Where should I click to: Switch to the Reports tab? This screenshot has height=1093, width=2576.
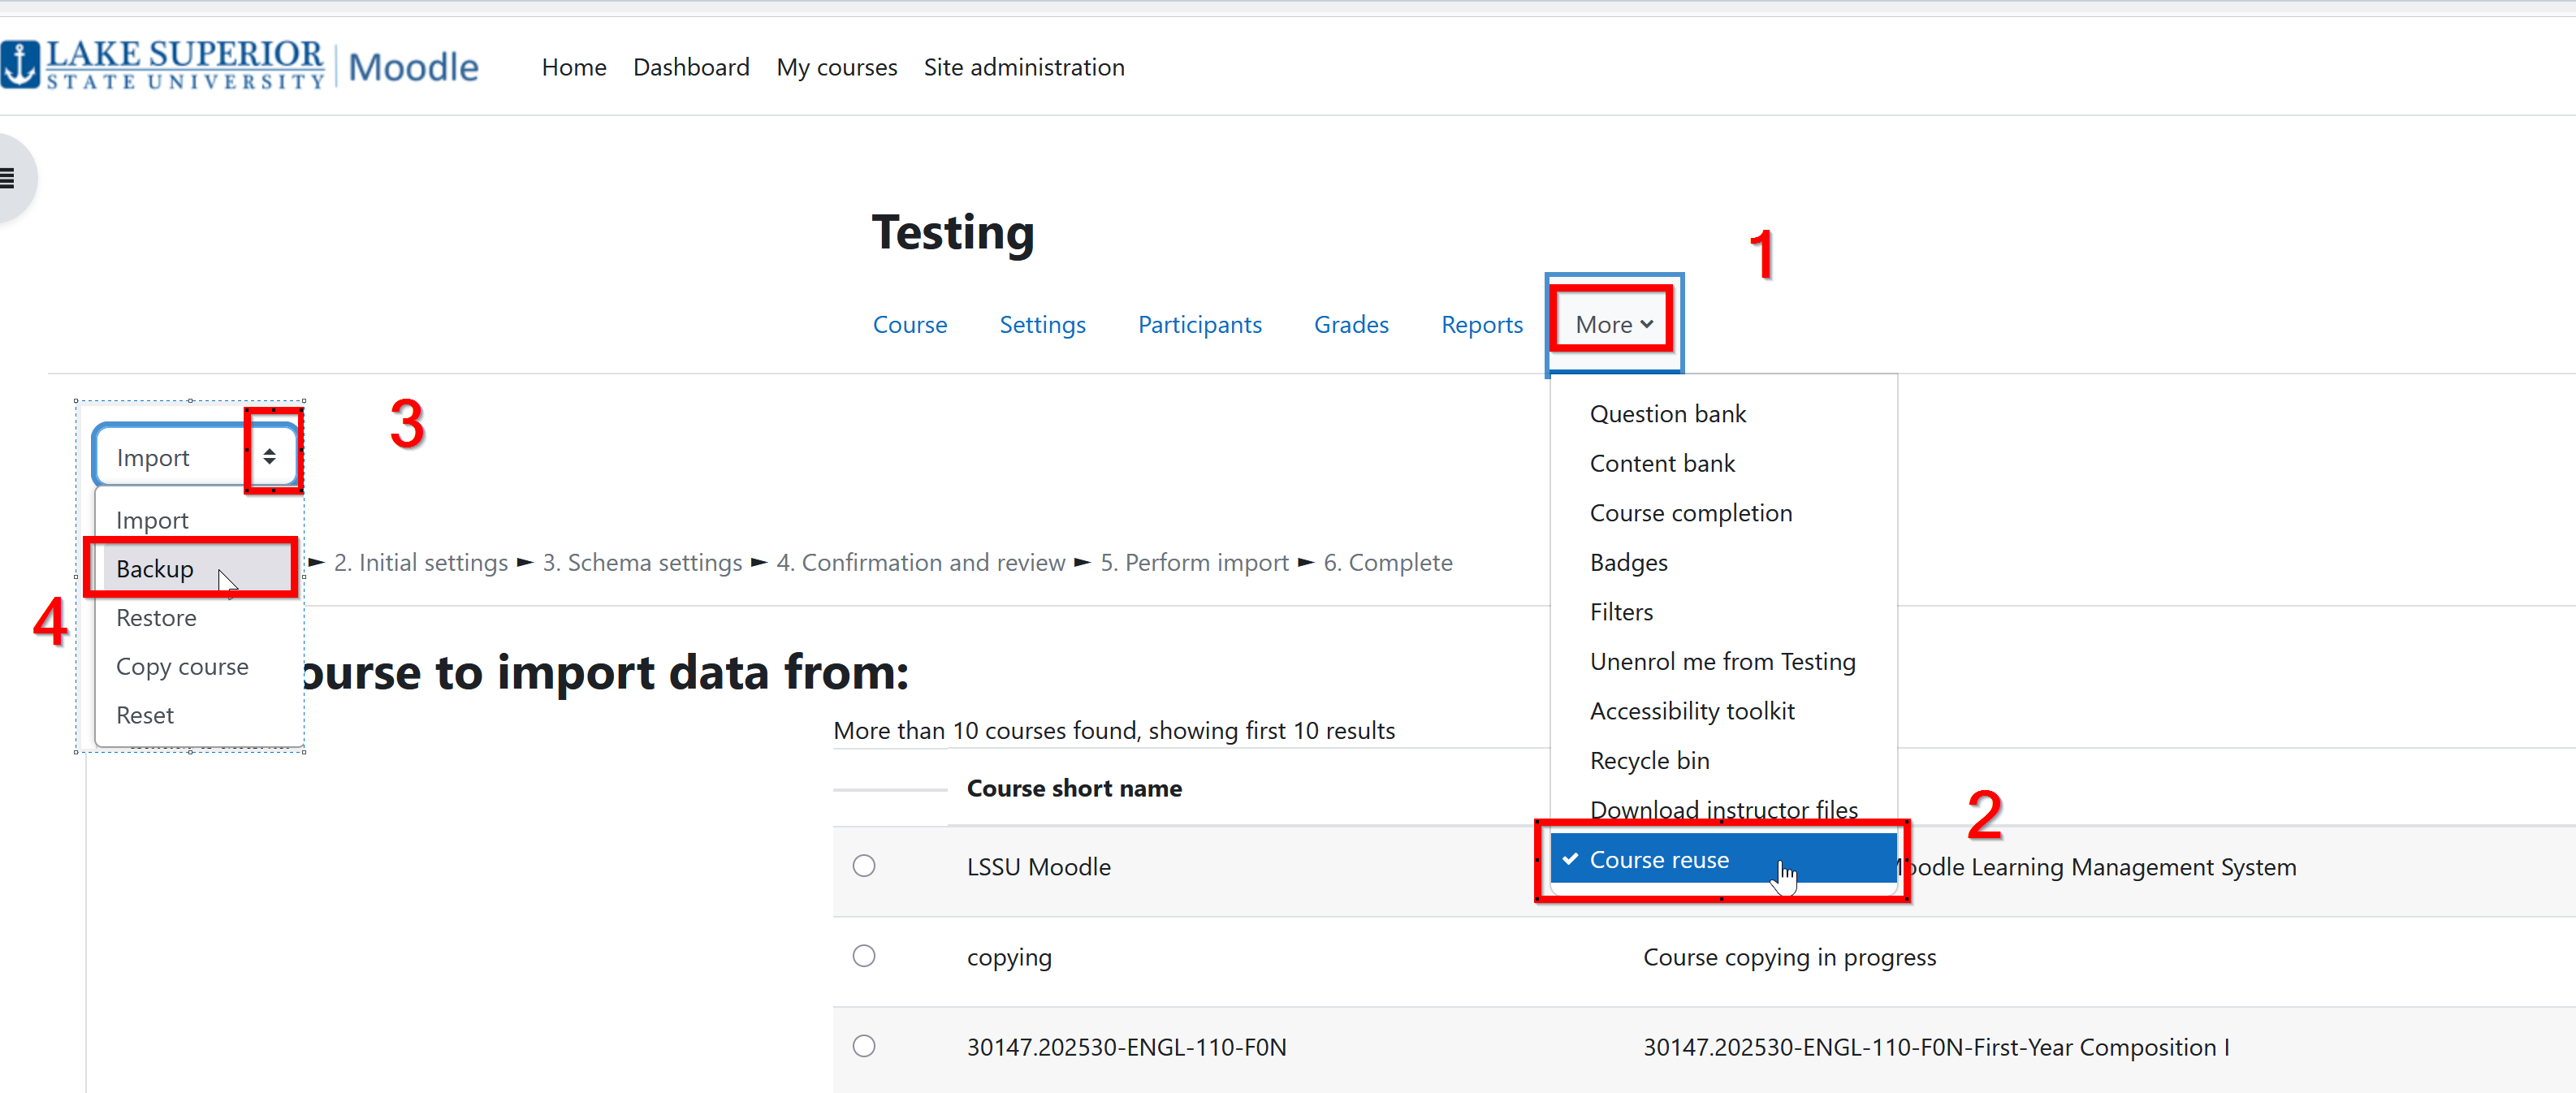tap(1481, 325)
